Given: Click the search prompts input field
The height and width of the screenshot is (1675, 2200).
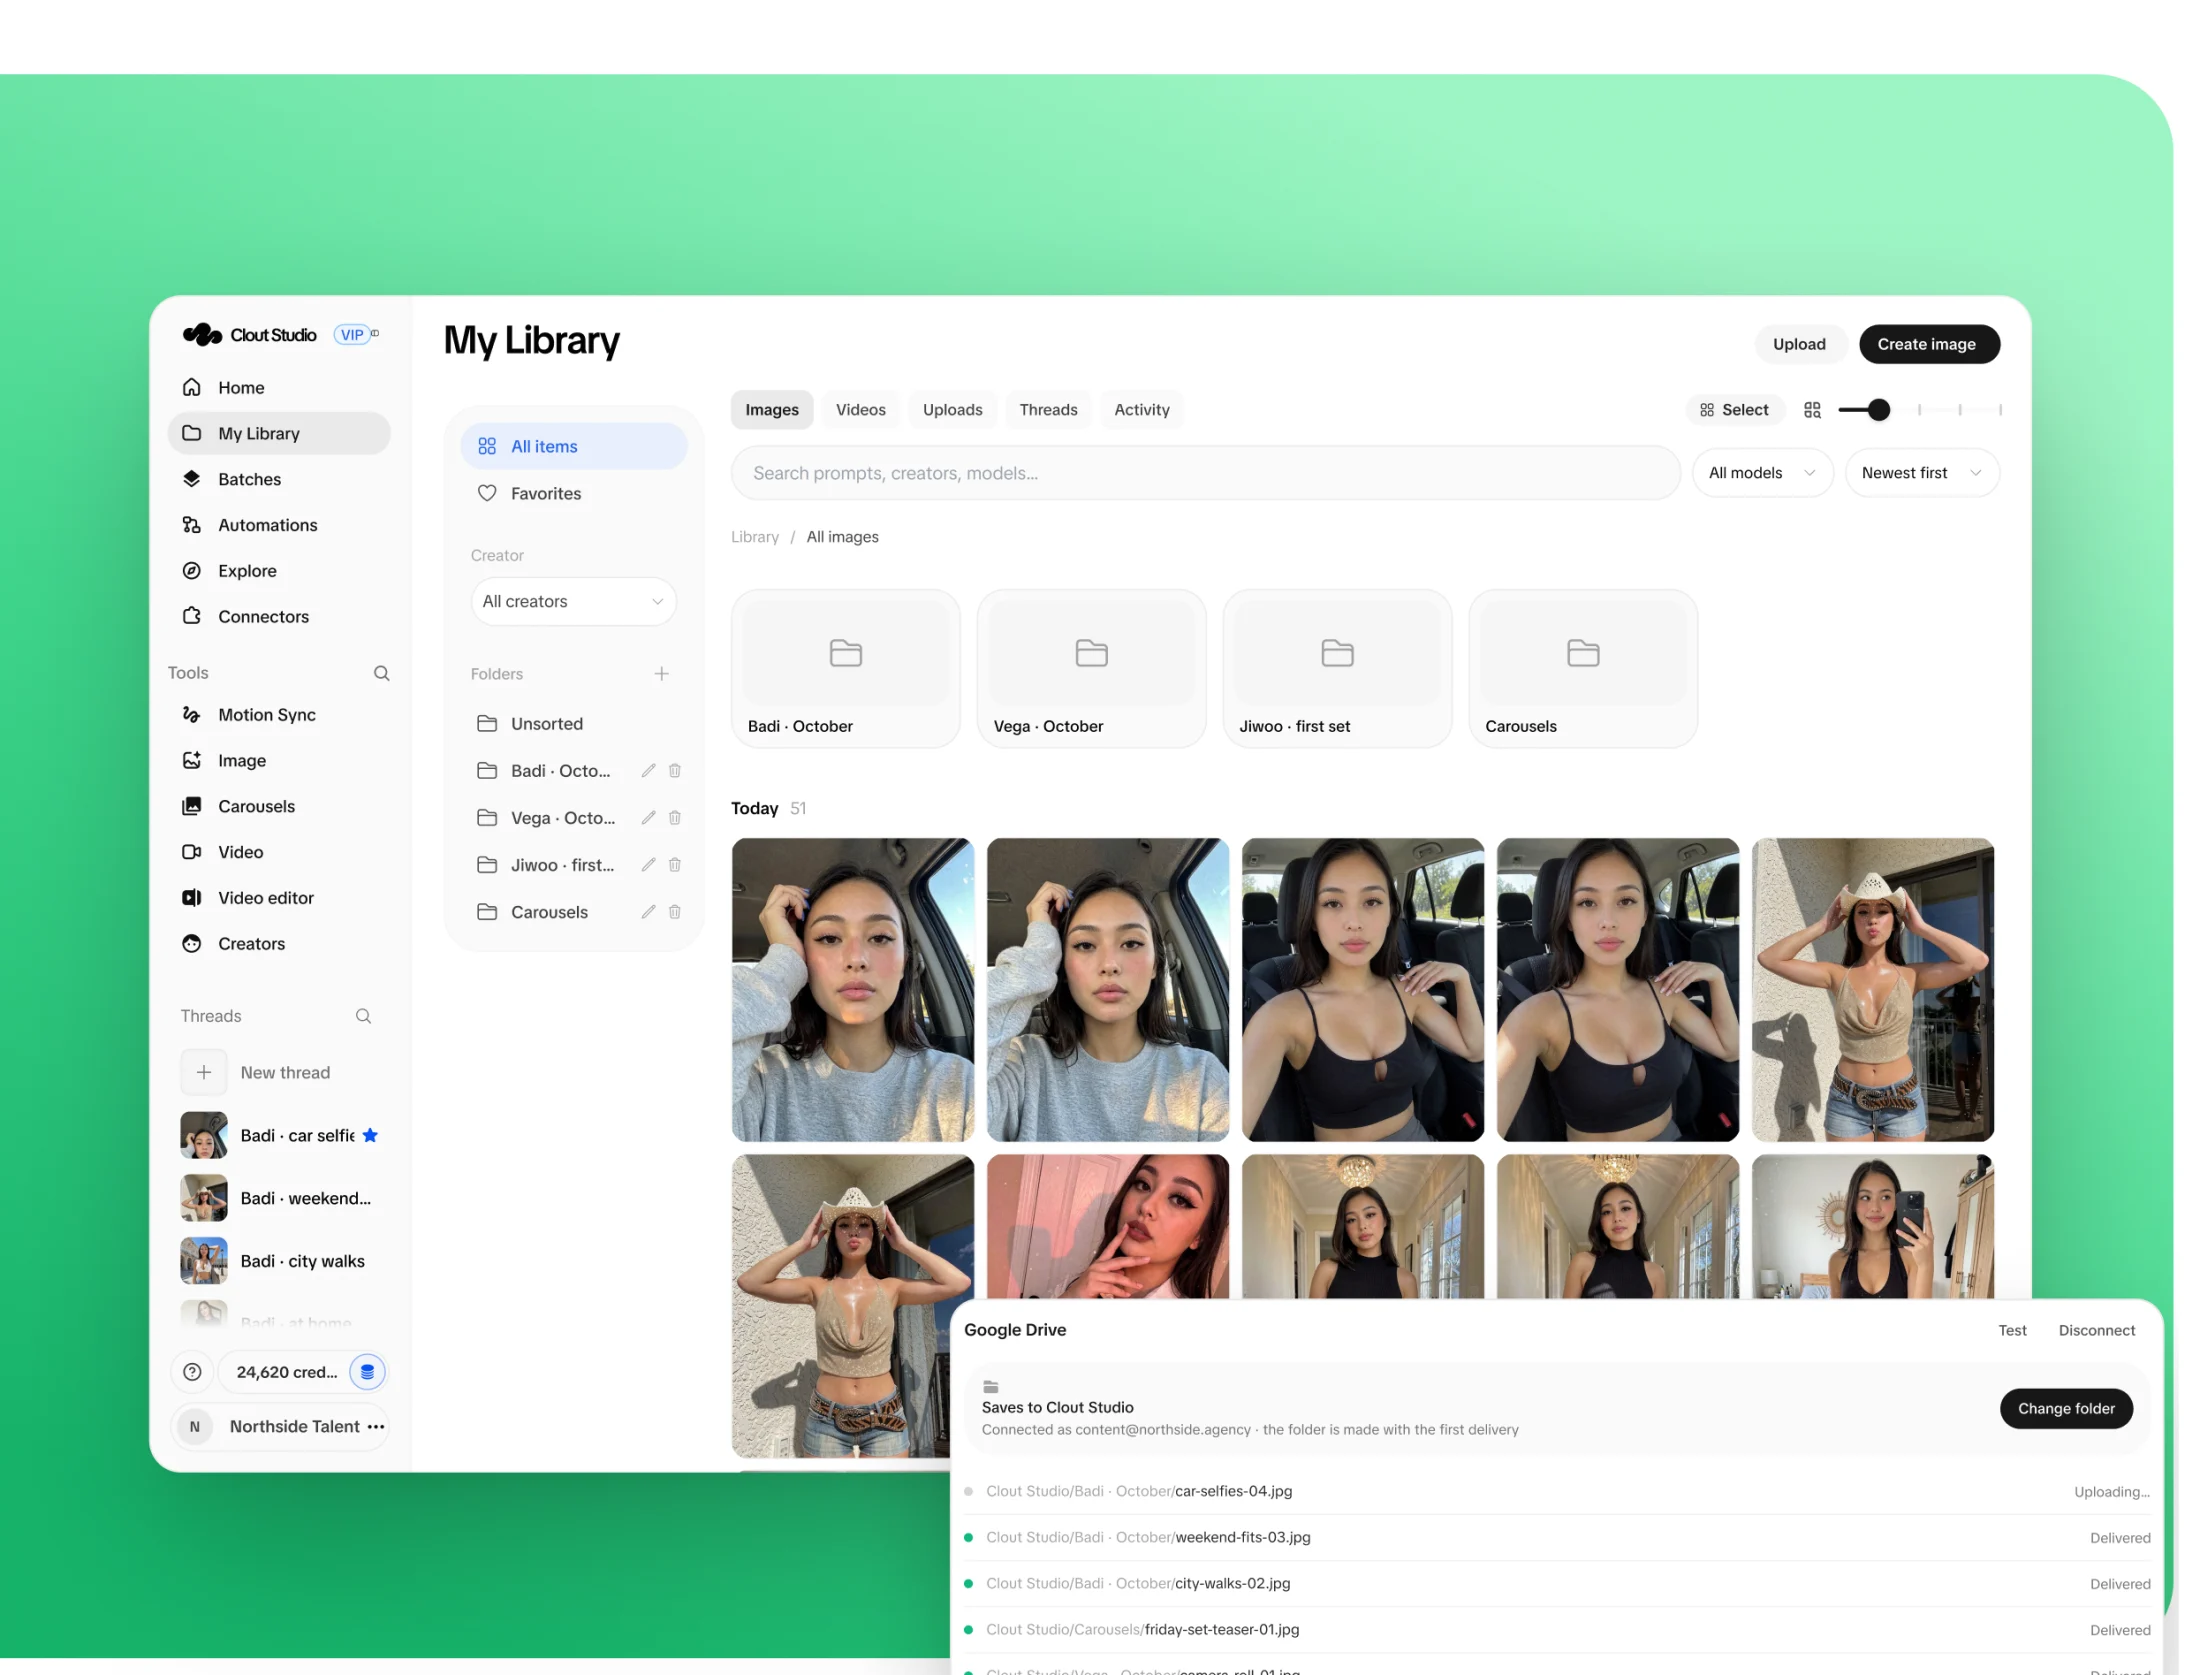Looking at the screenshot, I should click(1205, 474).
